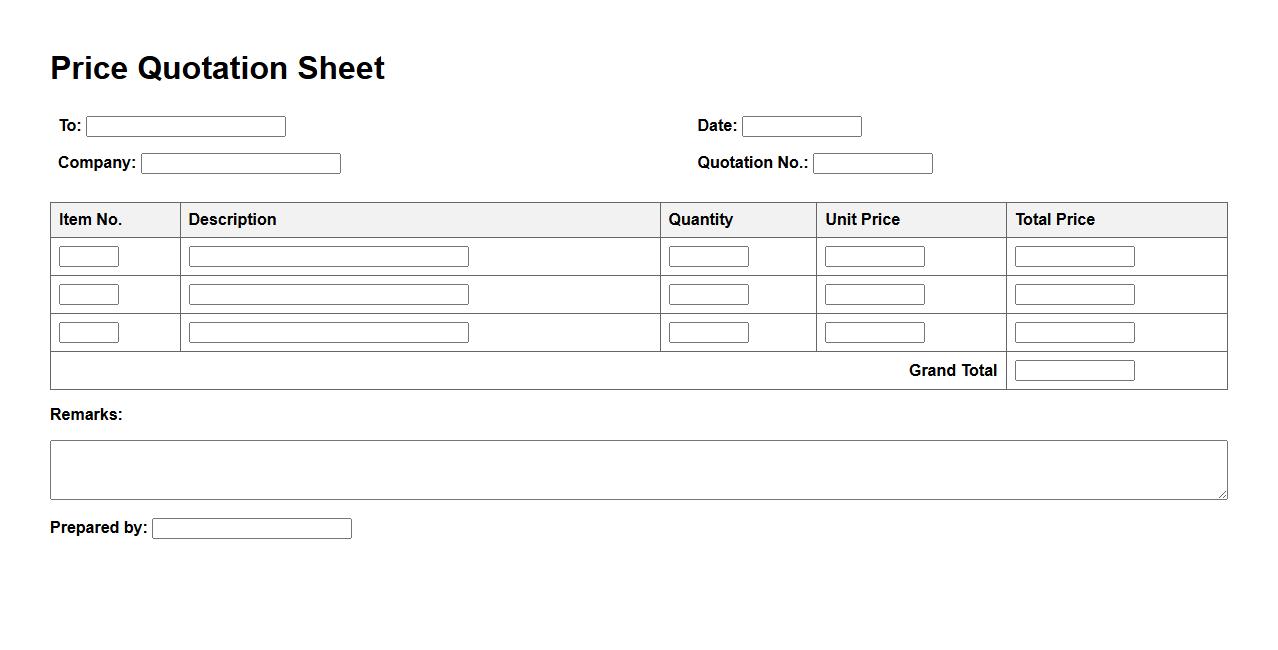
Task: Click the third row Description field
Action: [x=328, y=333]
